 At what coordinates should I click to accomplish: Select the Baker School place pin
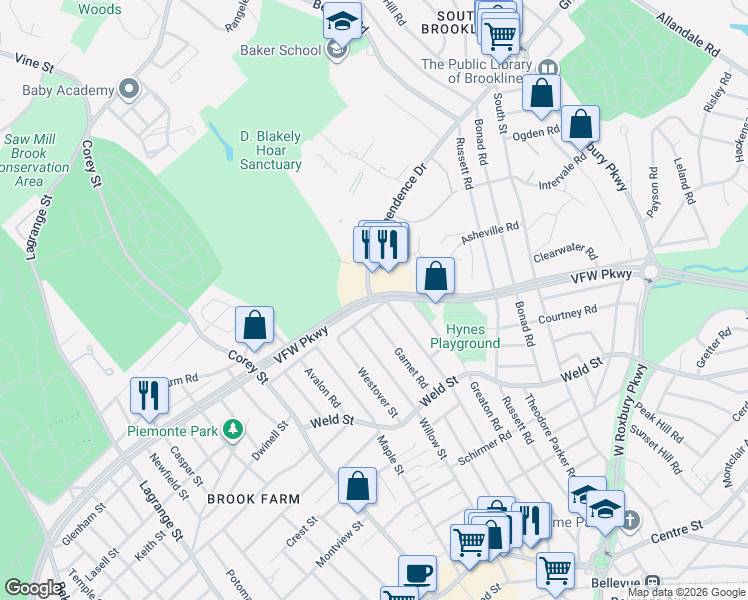[337, 50]
